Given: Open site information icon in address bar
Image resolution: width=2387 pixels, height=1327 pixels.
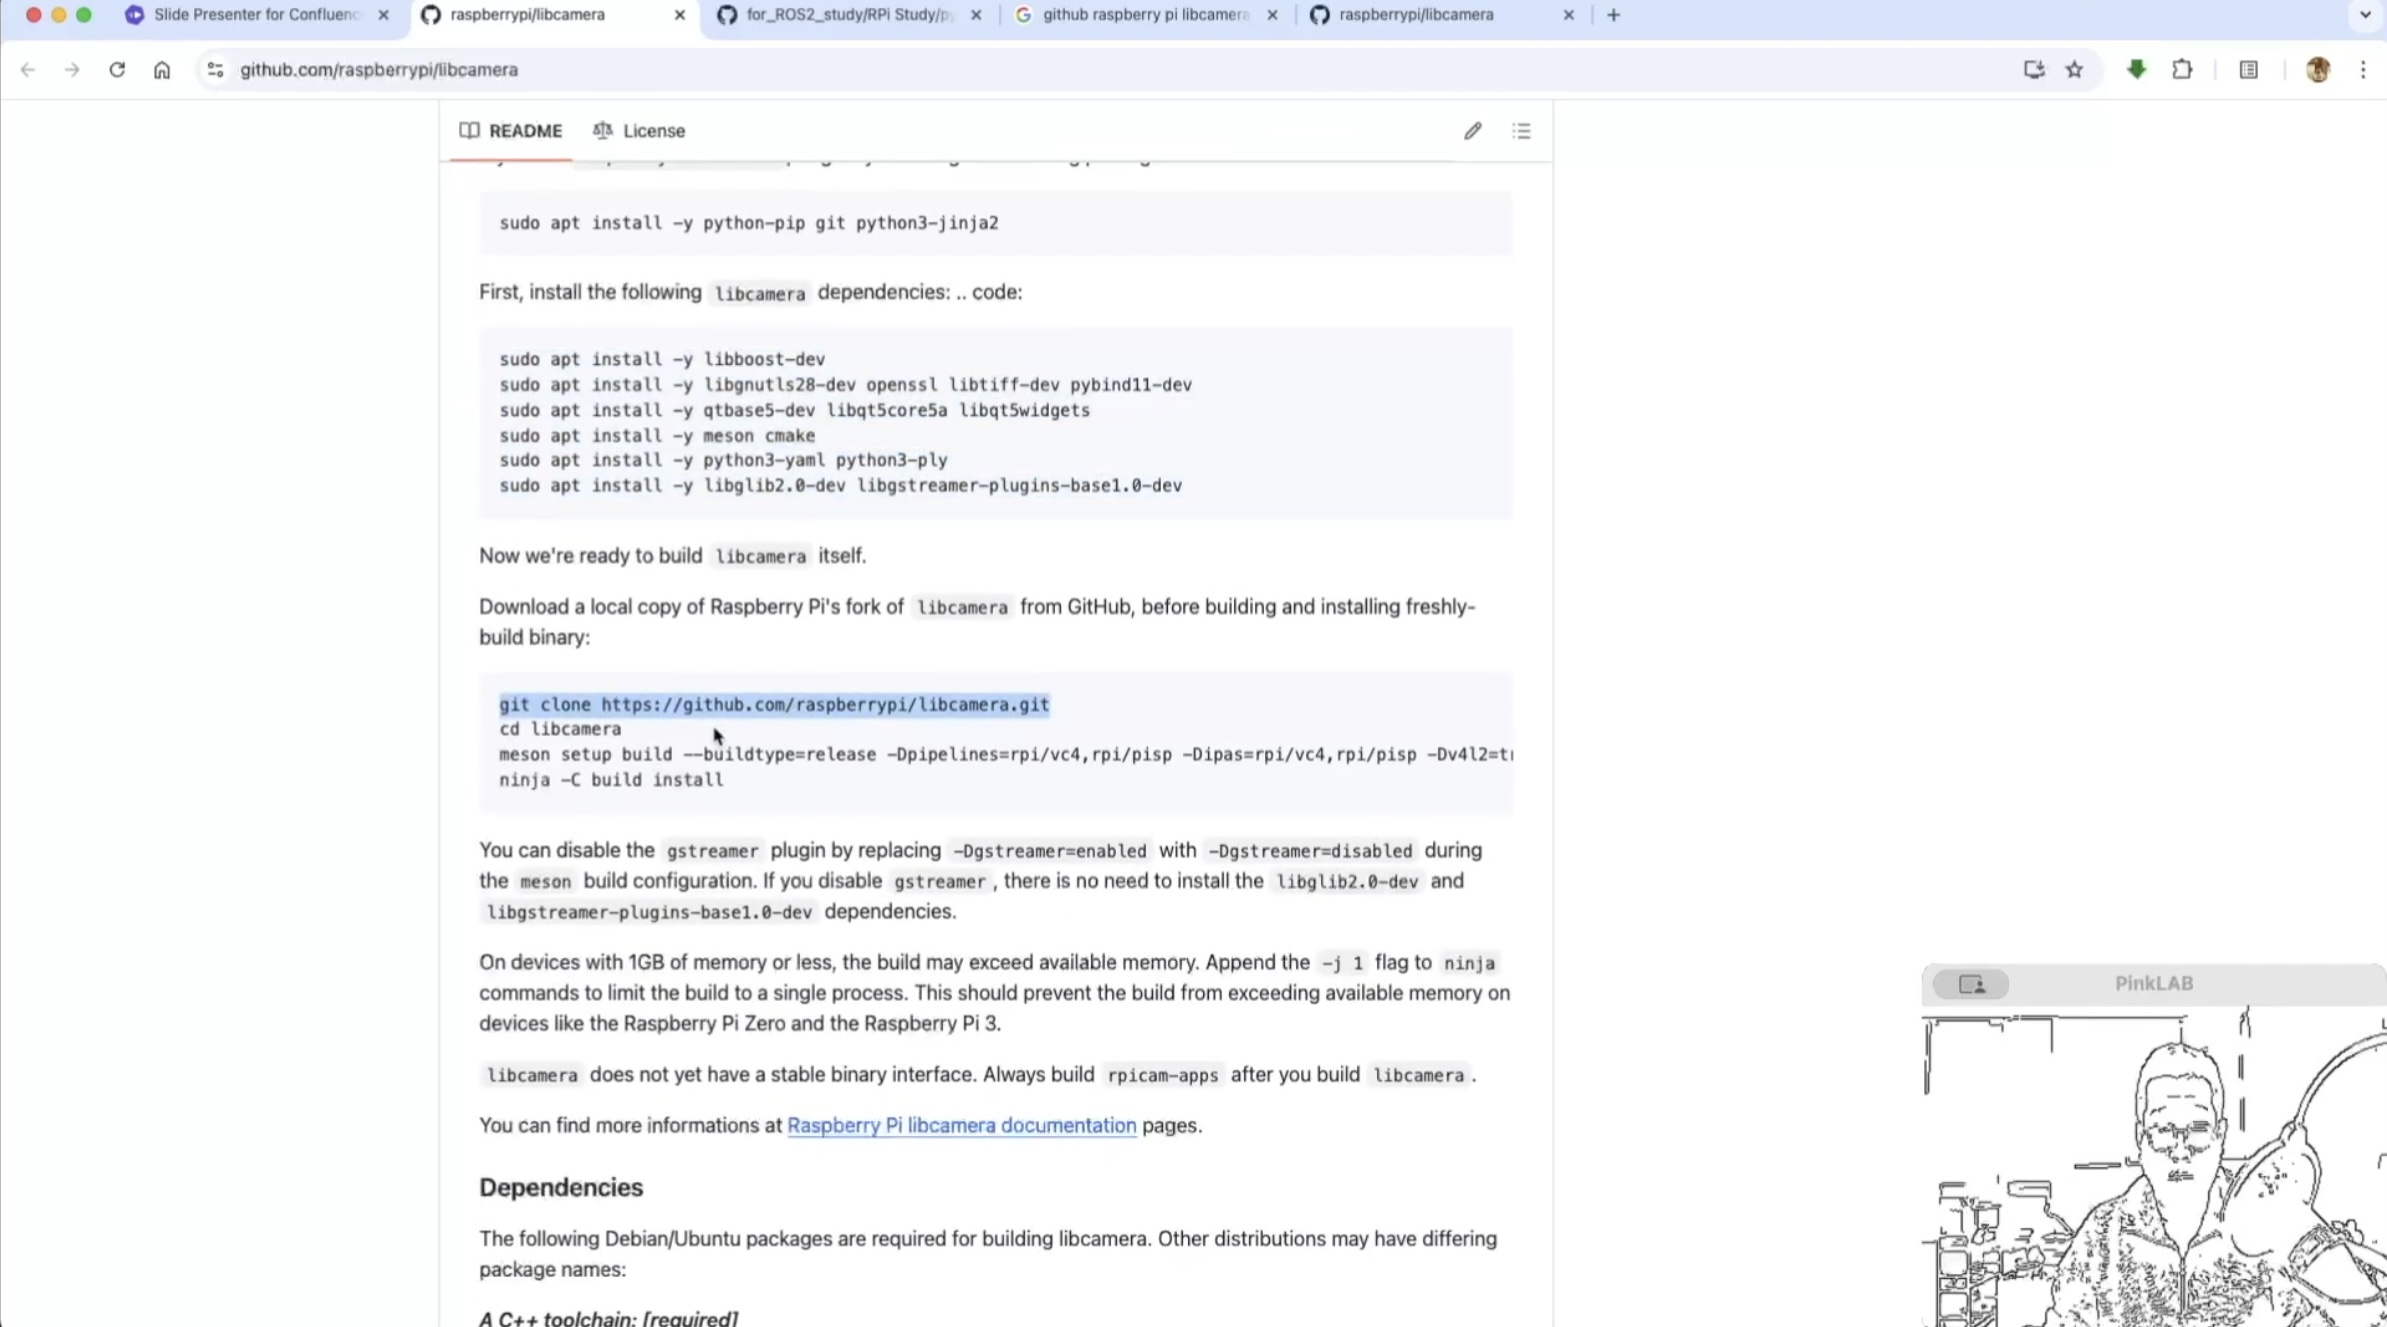Looking at the screenshot, I should 215,69.
